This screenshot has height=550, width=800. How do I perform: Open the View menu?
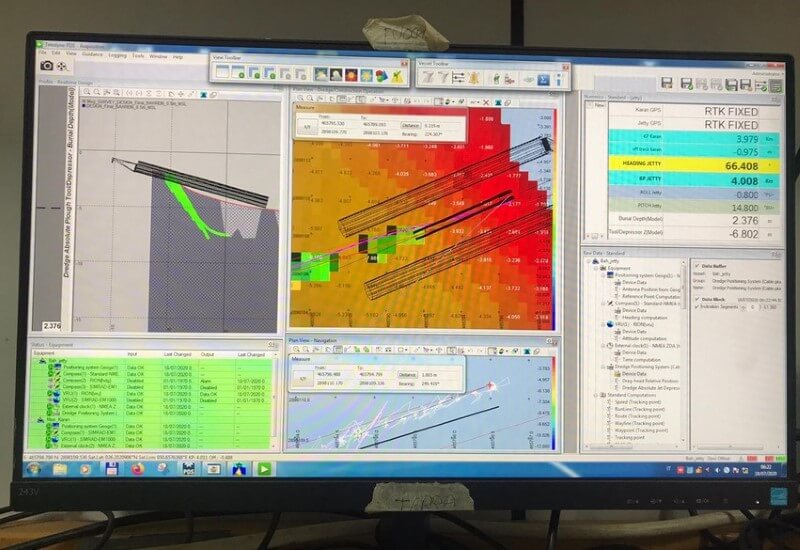(71, 53)
